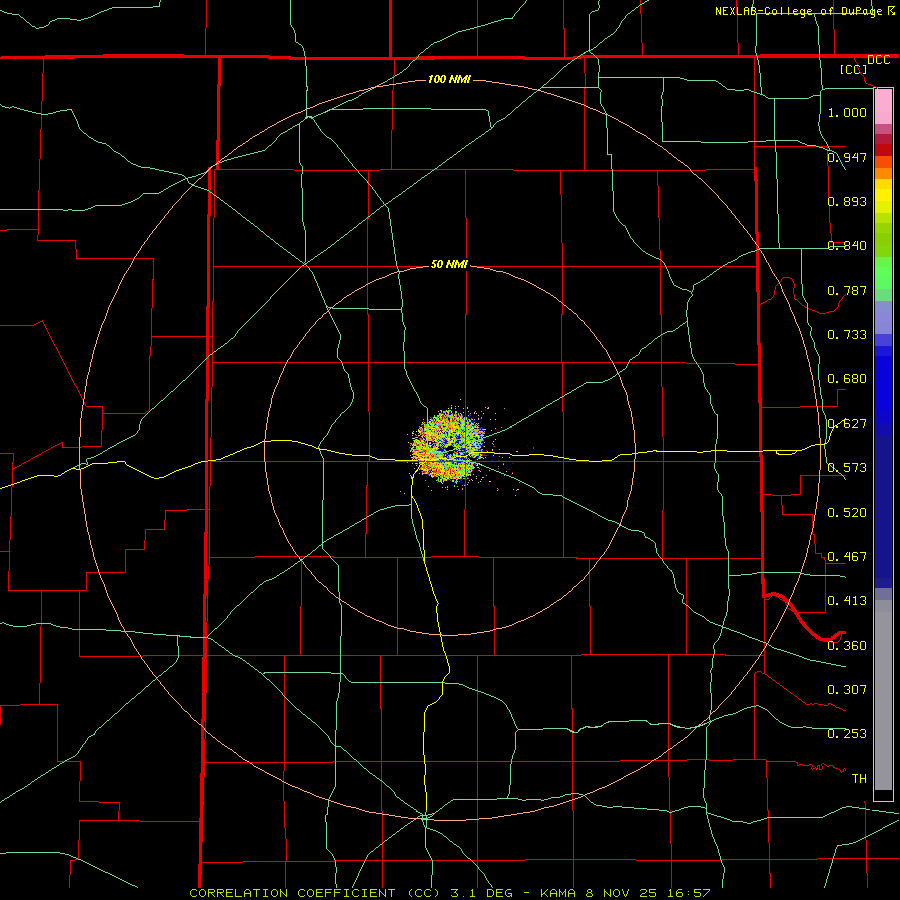Select the 0.840 scale value
900x900 pixels.
847,246
